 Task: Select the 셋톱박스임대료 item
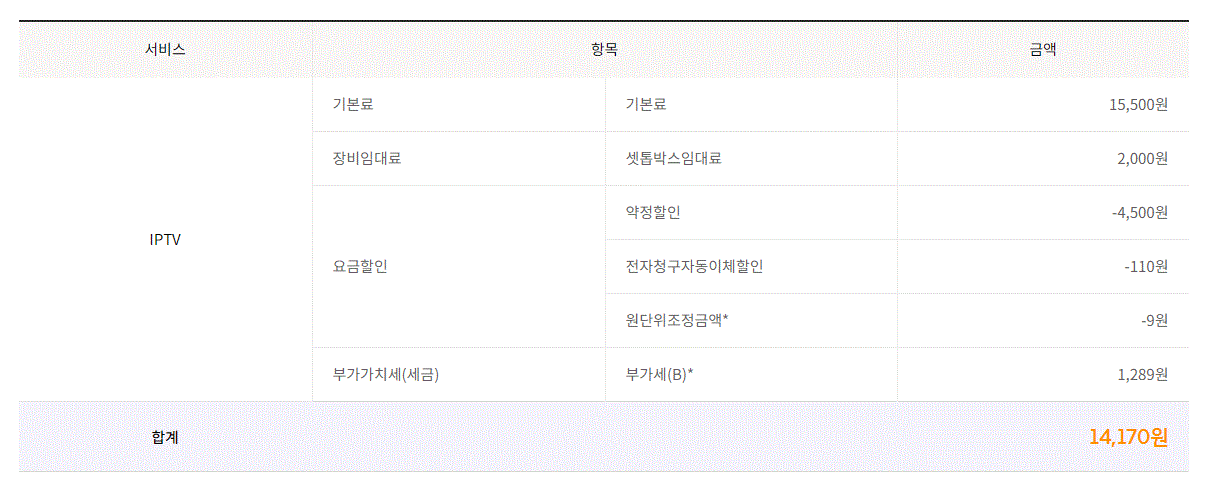[673, 158]
